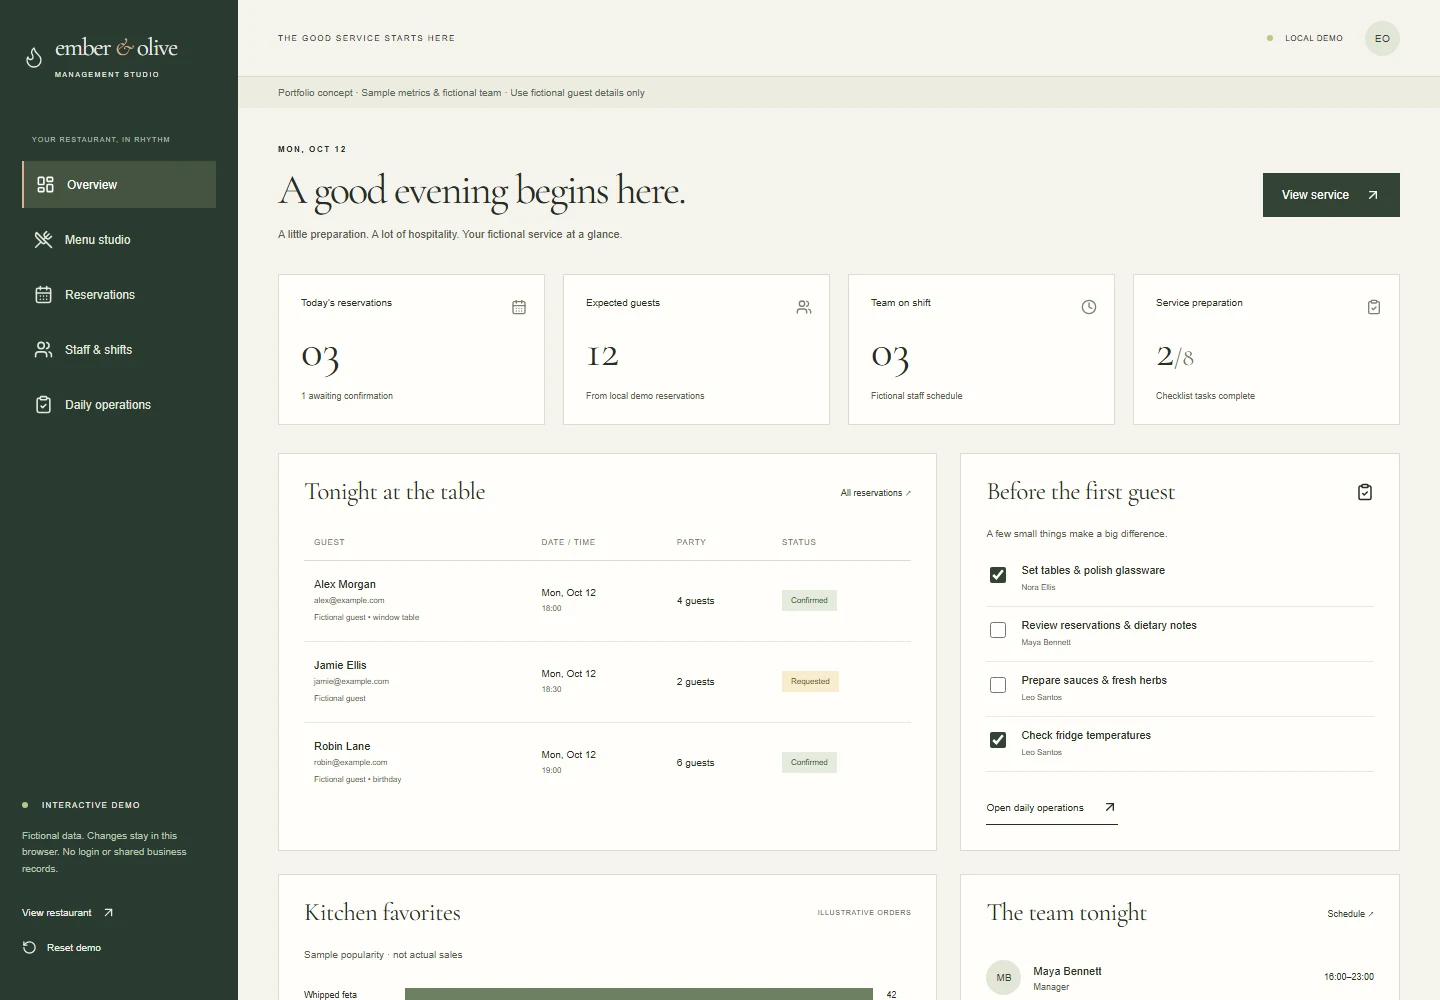The image size is (1440, 1000).
Task: Click the Daily operations clipboard icon
Action: [x=43, y=405]
